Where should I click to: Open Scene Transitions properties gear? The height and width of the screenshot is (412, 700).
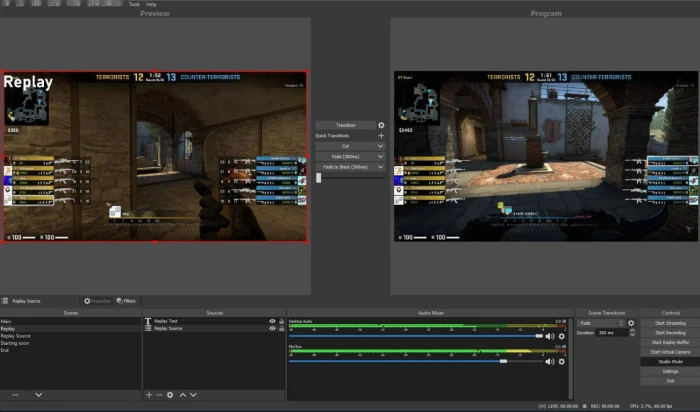(x=631, y=323)
